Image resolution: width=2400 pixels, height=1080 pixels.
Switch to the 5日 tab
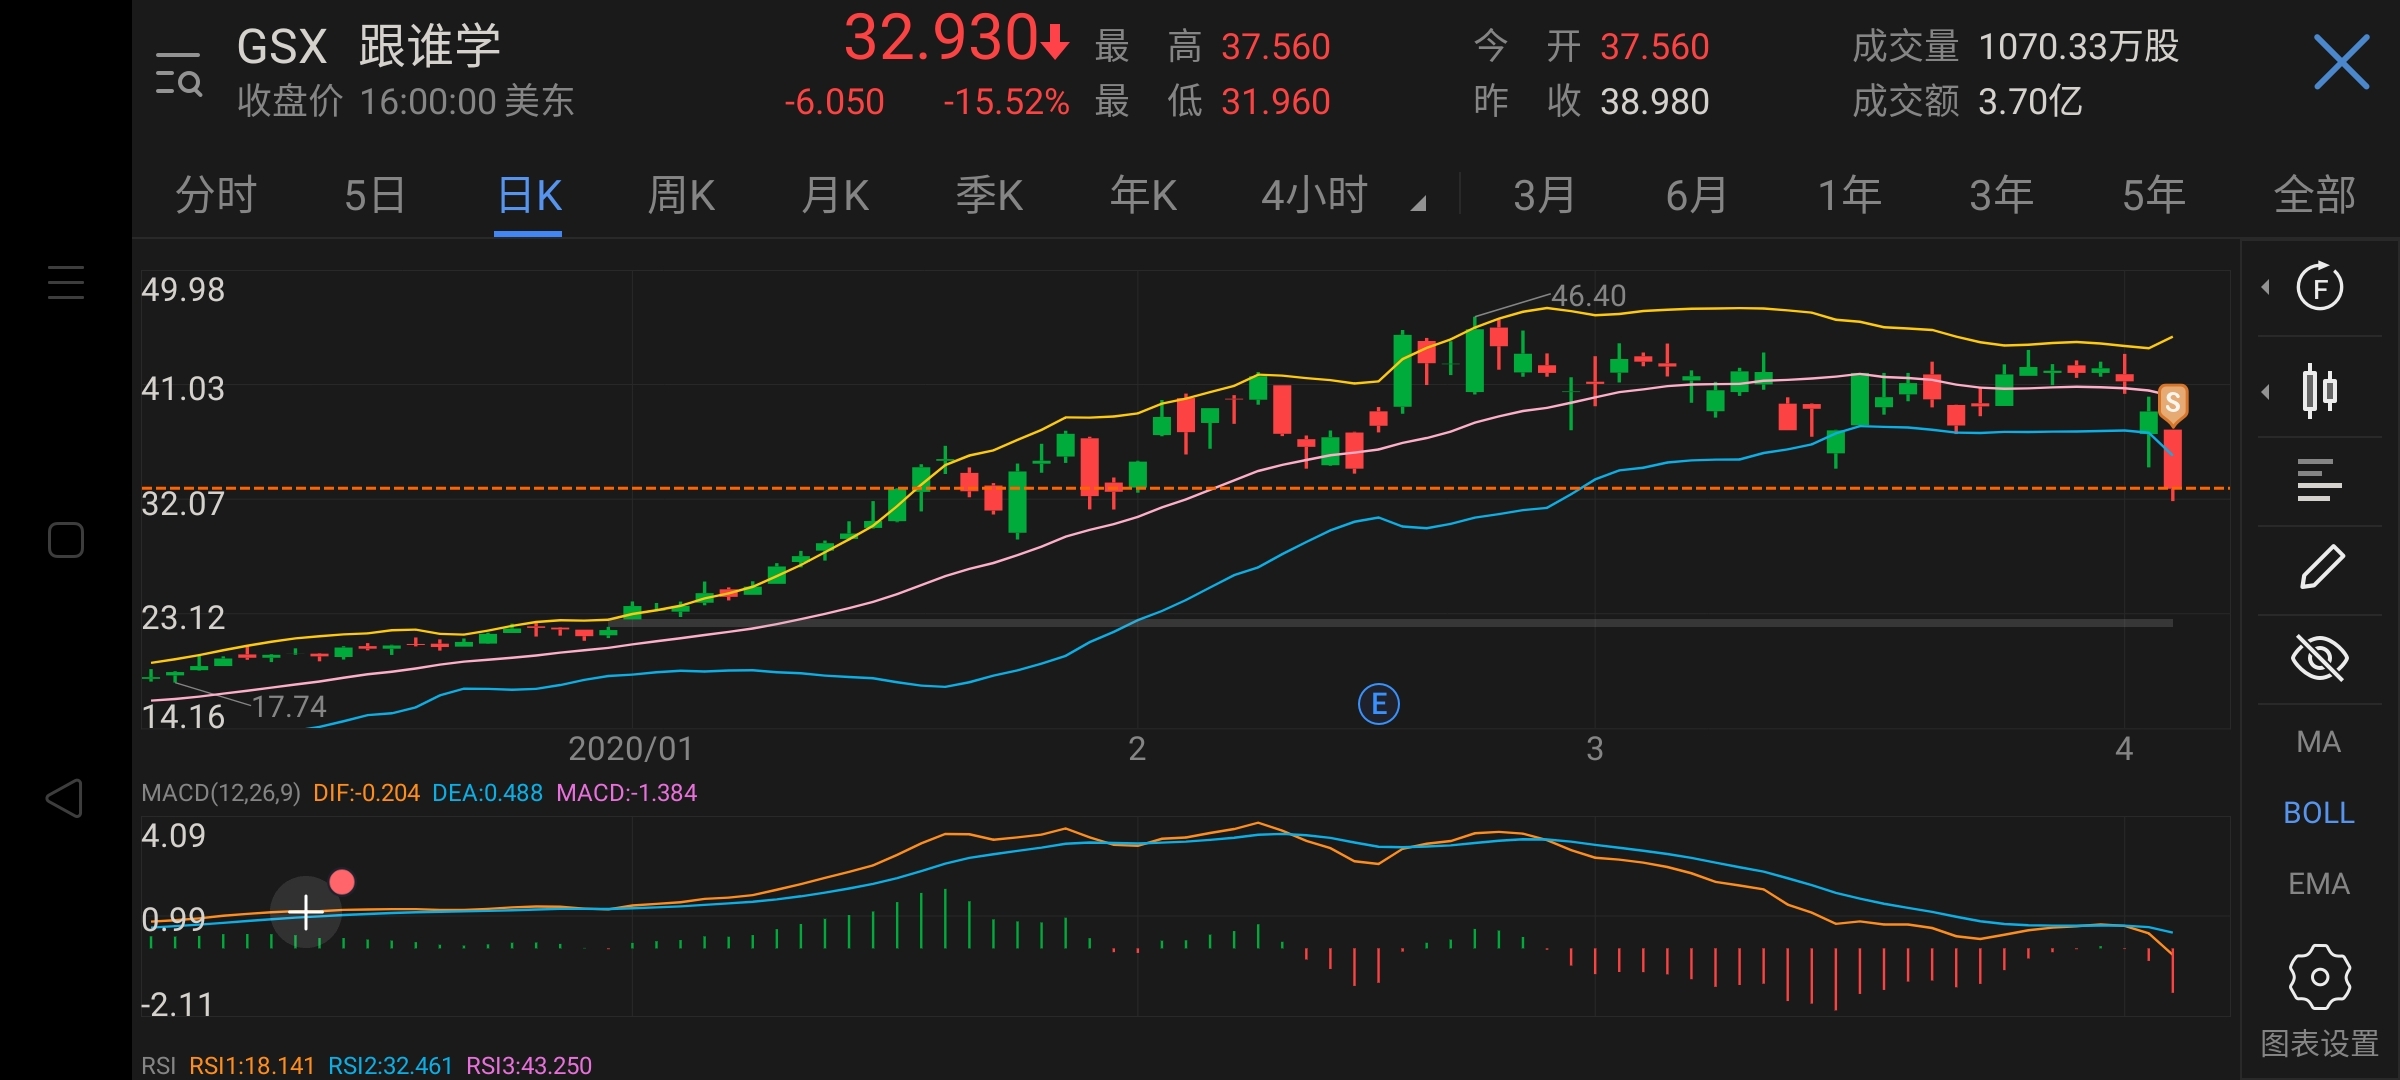coord(375,194)
